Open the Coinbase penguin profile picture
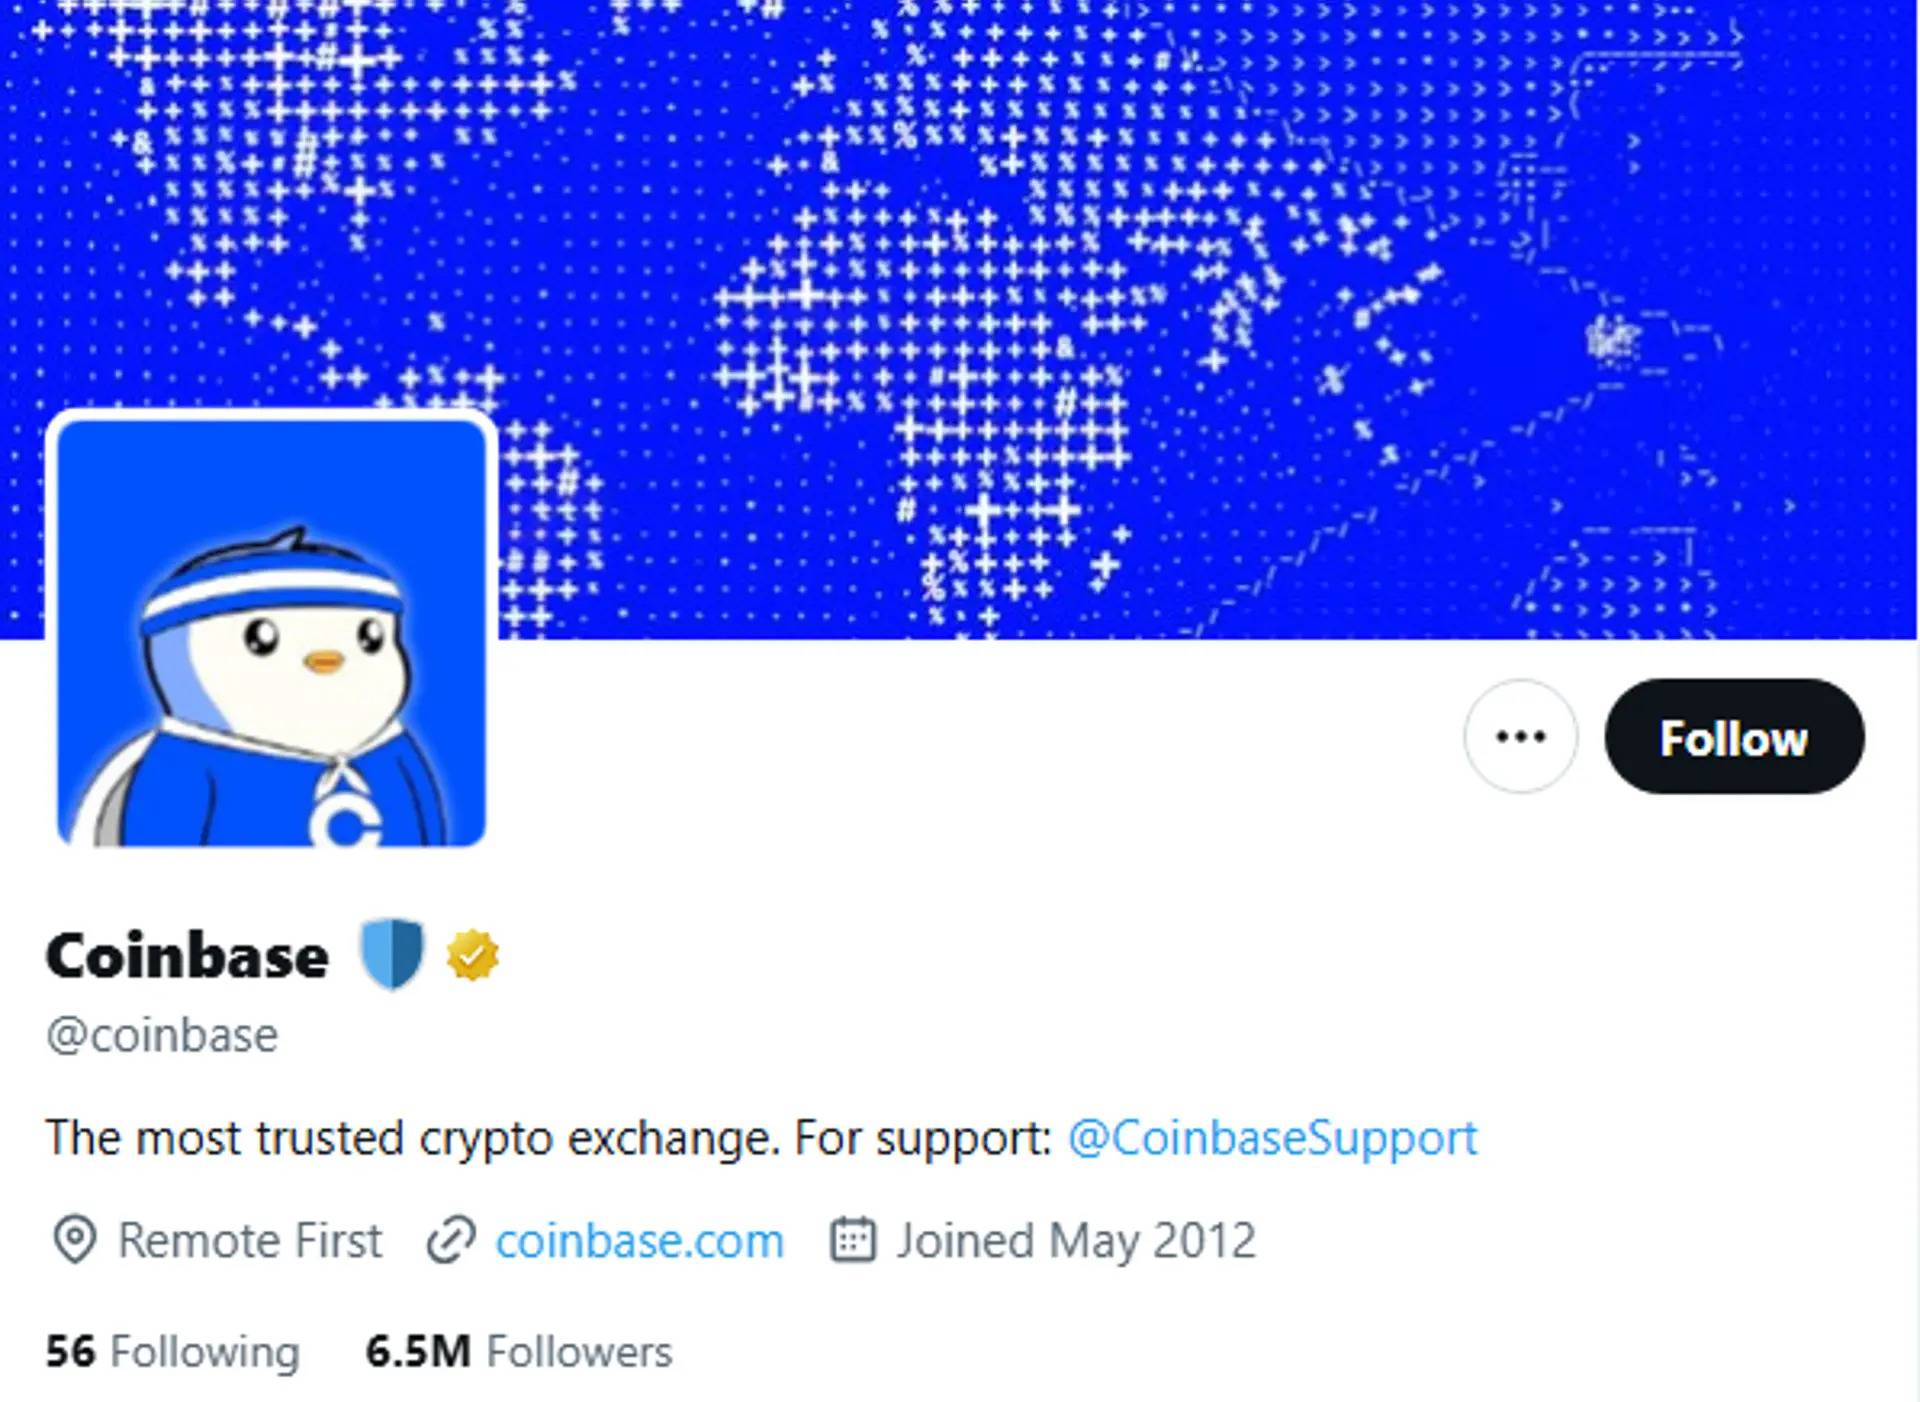1920x1402 pixels. (272, 632)
